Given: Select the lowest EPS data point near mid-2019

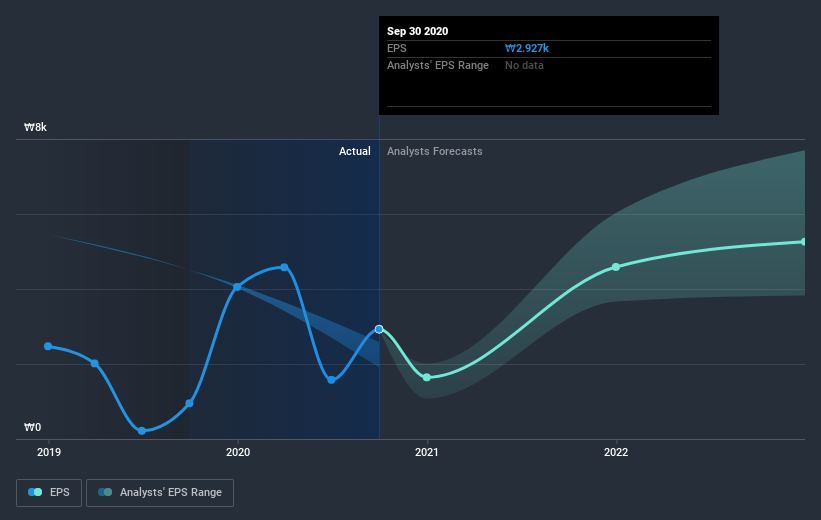Looking at the screenshot, I should click(x=142, y=431).
